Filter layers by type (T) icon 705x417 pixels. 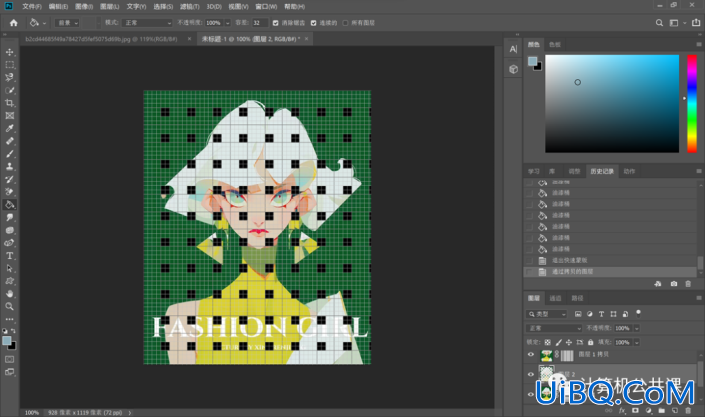point(601,314)
